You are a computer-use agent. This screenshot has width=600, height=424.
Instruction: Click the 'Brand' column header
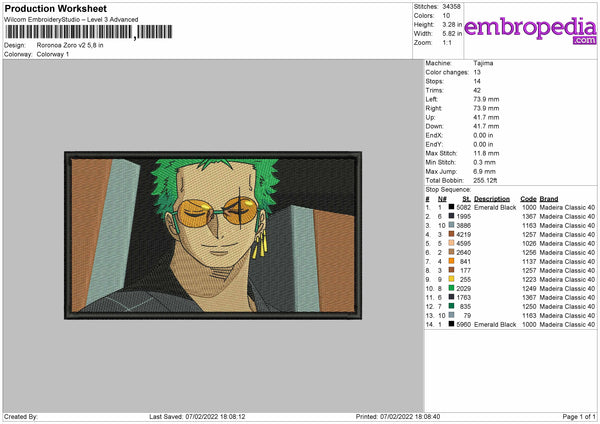pos(549,199)
